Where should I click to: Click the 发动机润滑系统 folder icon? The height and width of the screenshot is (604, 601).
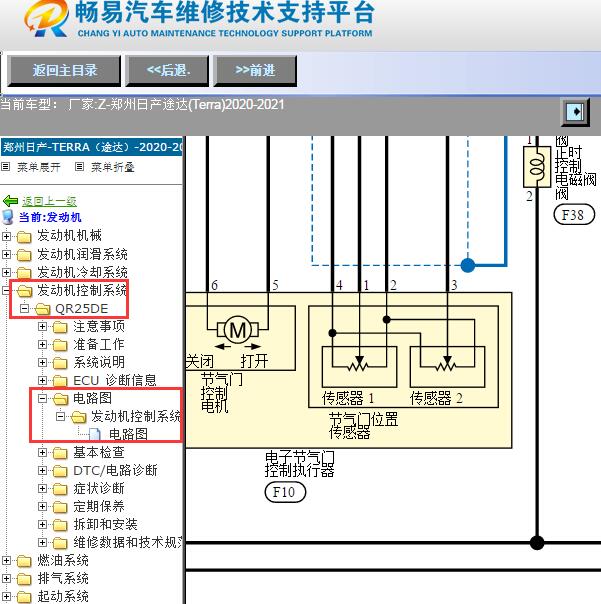tap(24, 255)
